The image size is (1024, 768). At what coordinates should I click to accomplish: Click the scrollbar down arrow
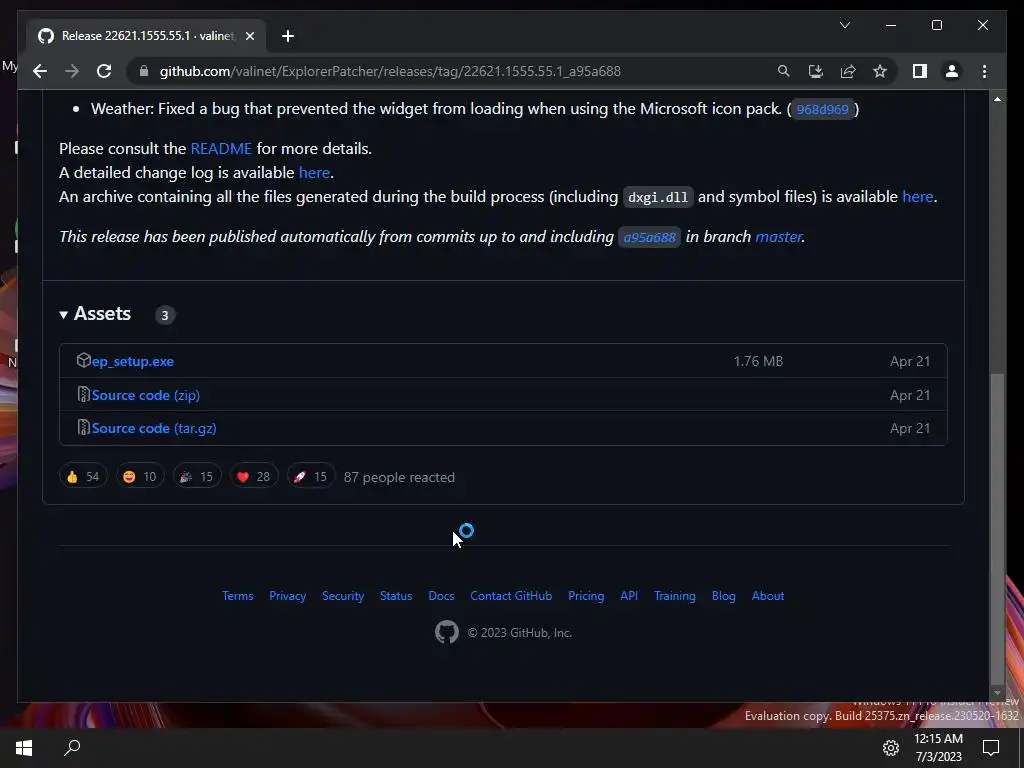tap(997, 693)
